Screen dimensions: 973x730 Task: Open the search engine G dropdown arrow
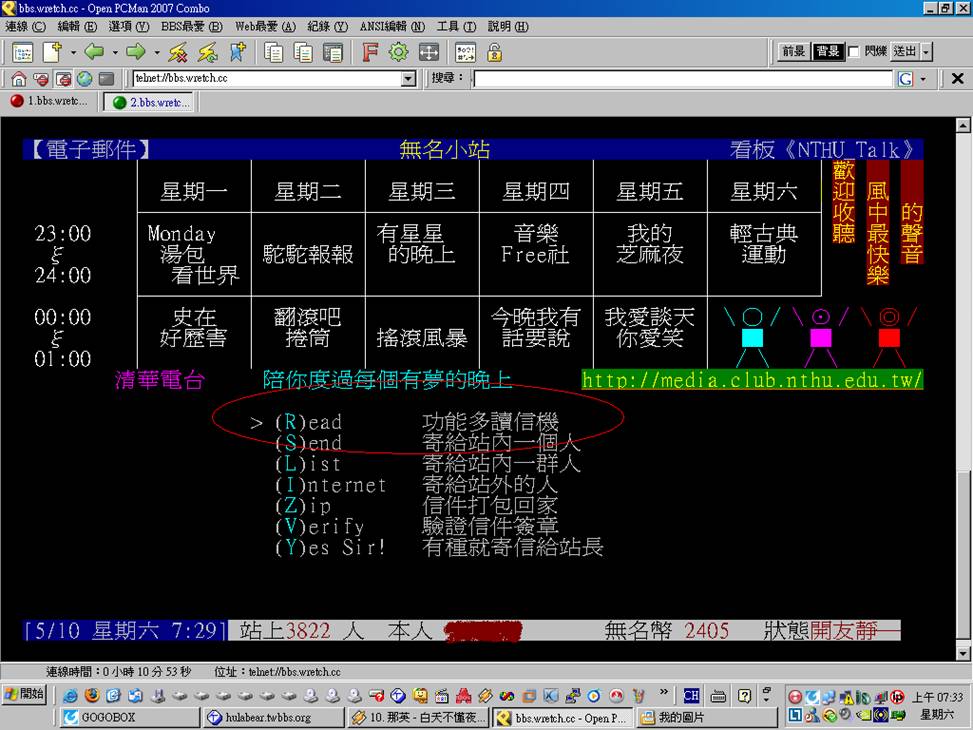point(923,79)
